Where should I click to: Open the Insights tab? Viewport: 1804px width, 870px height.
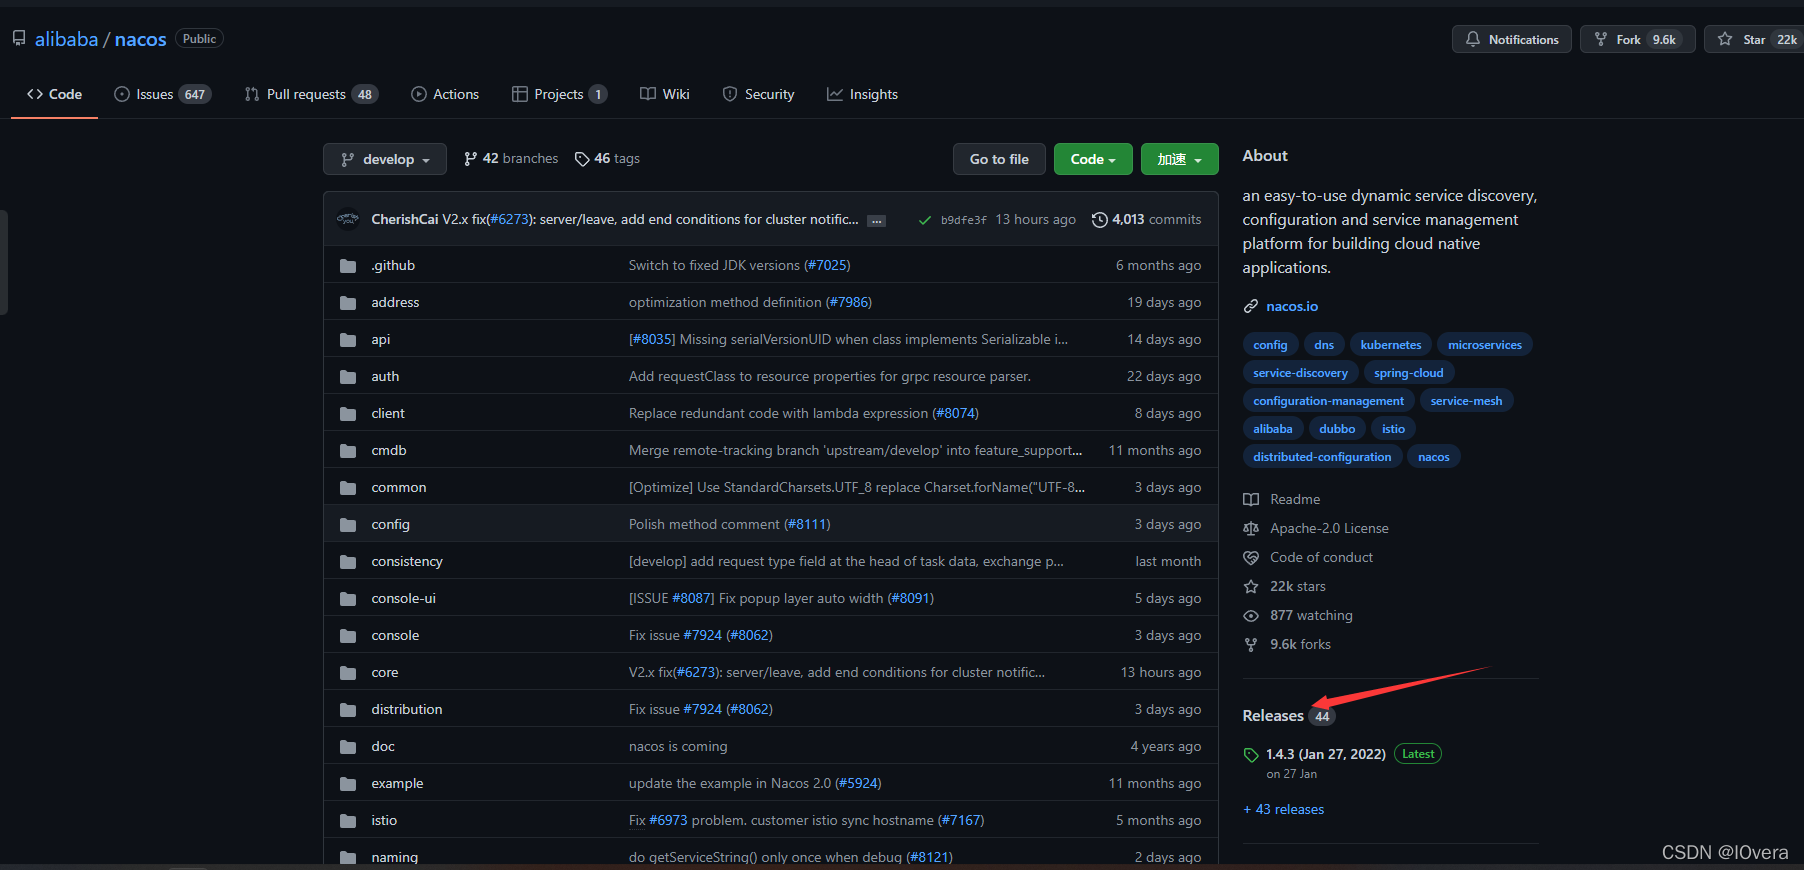(862, 94)
